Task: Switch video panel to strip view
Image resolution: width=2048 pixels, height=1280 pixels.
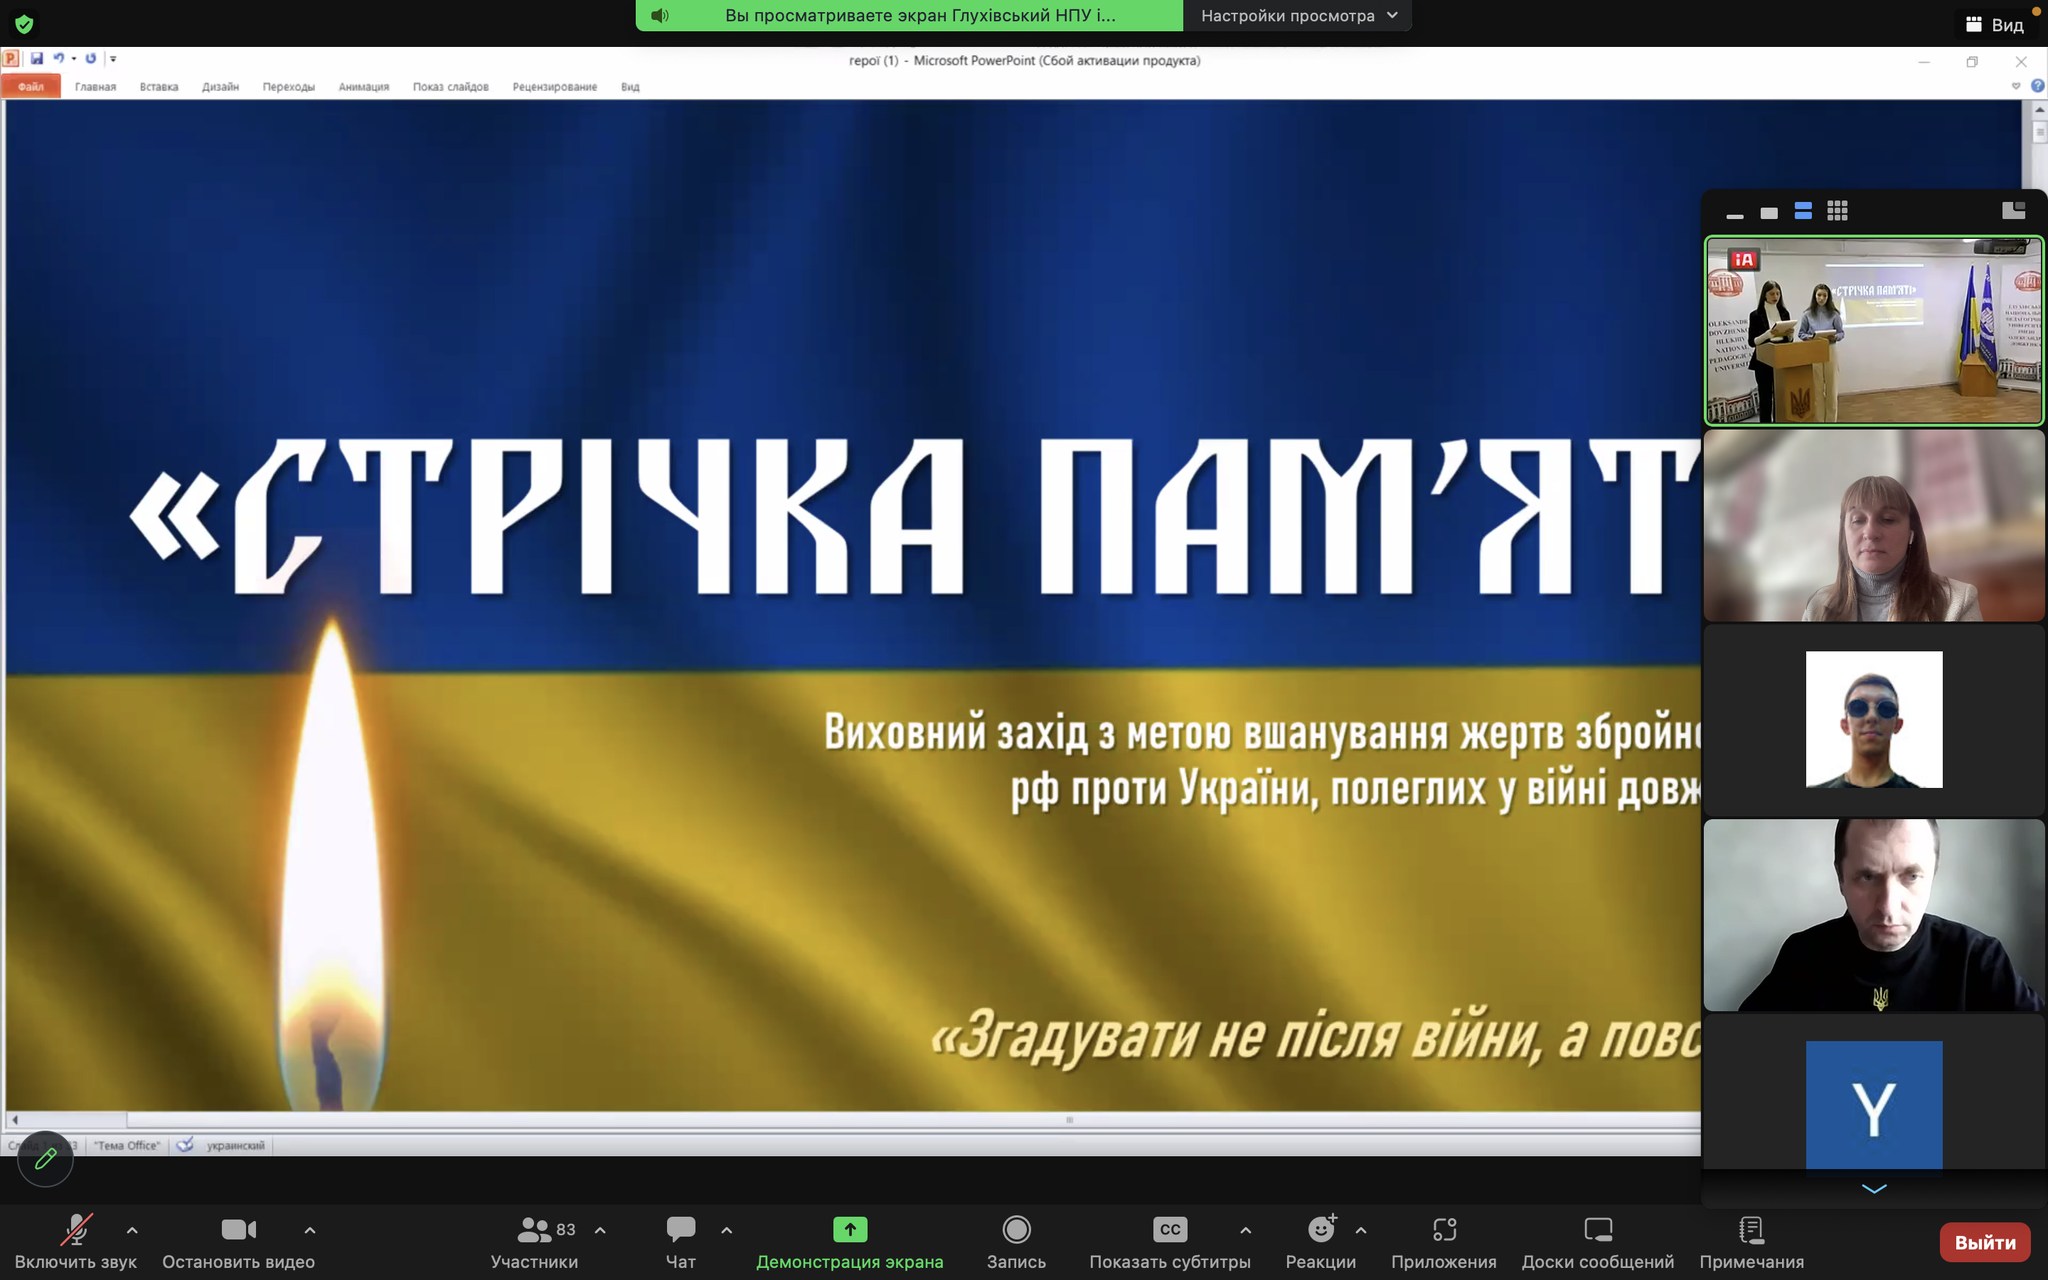Action: 1803,211
